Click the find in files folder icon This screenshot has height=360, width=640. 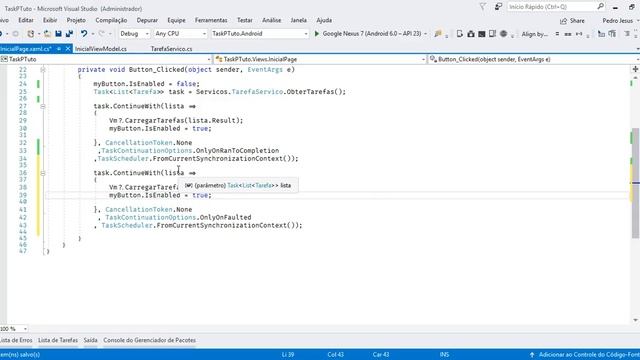coord(438,34)
